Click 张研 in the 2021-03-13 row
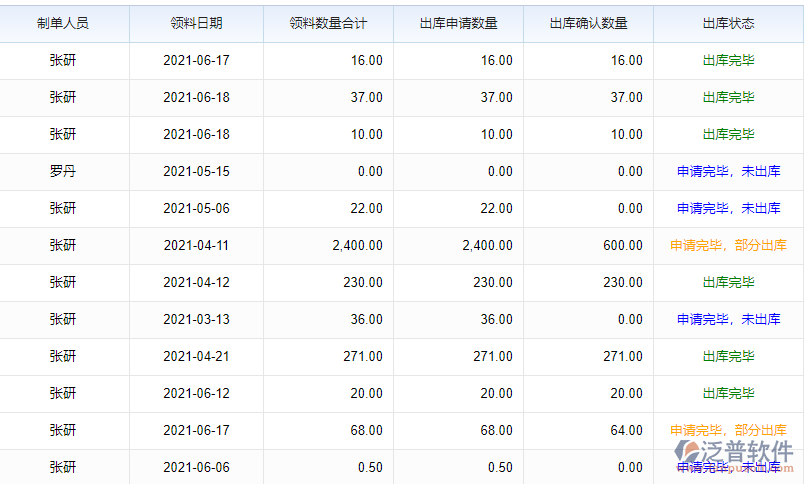Screen dimensions: 804x484 click(x=63, y=319)
